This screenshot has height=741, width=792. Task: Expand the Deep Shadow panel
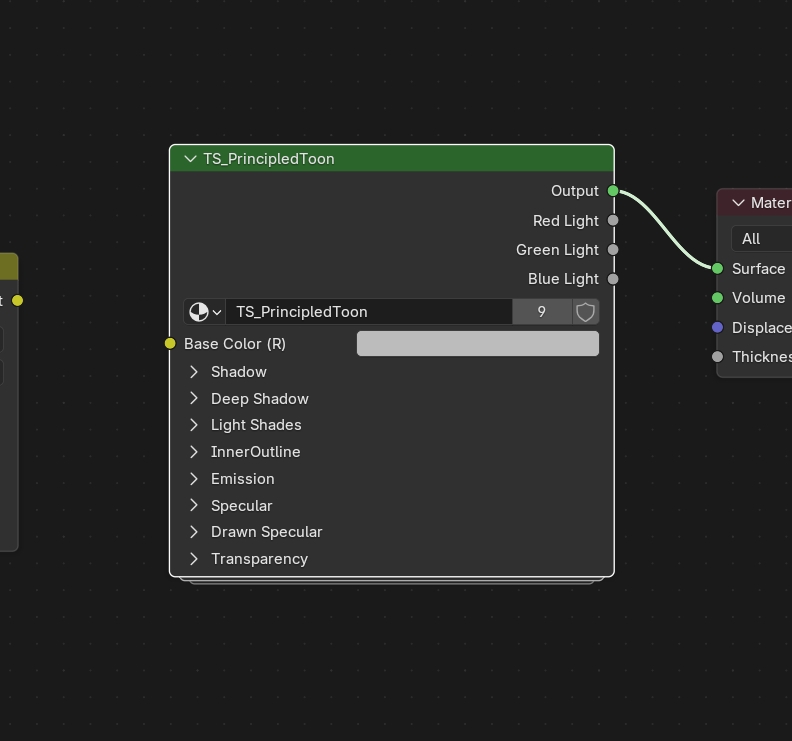click(194, 398)
